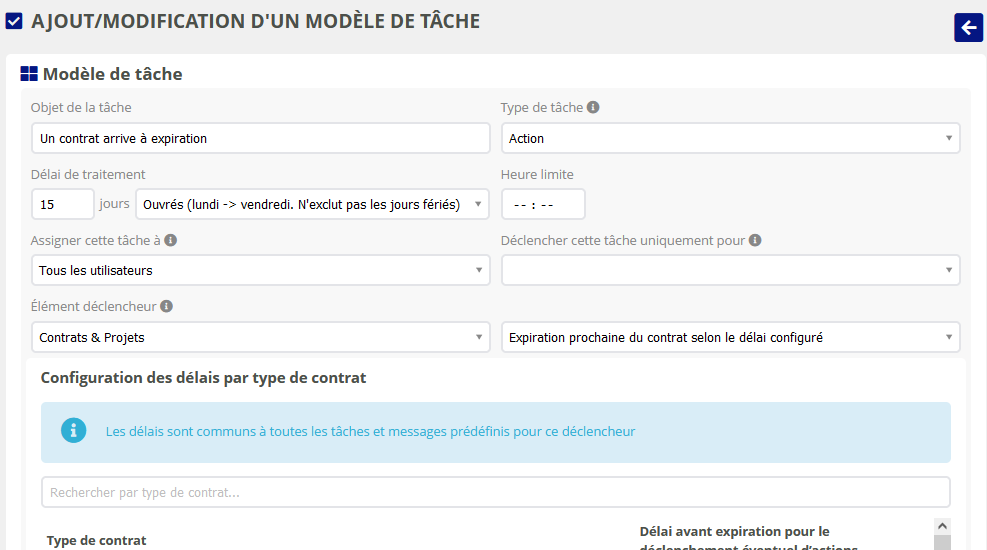The width and height of the screenshot is (987, 550).
Task: Open the Ouvrés days type dropdown
Action: click(x=312, y=204)
